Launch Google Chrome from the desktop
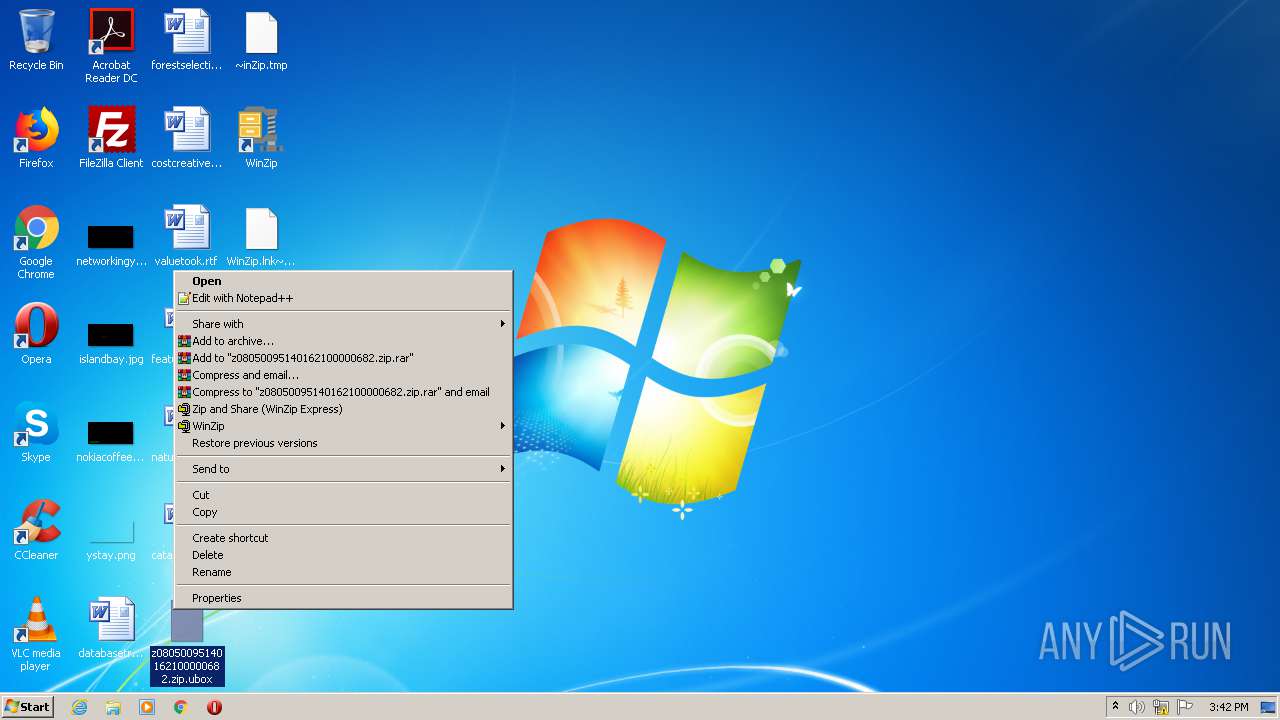 click(x=36, y=242)
